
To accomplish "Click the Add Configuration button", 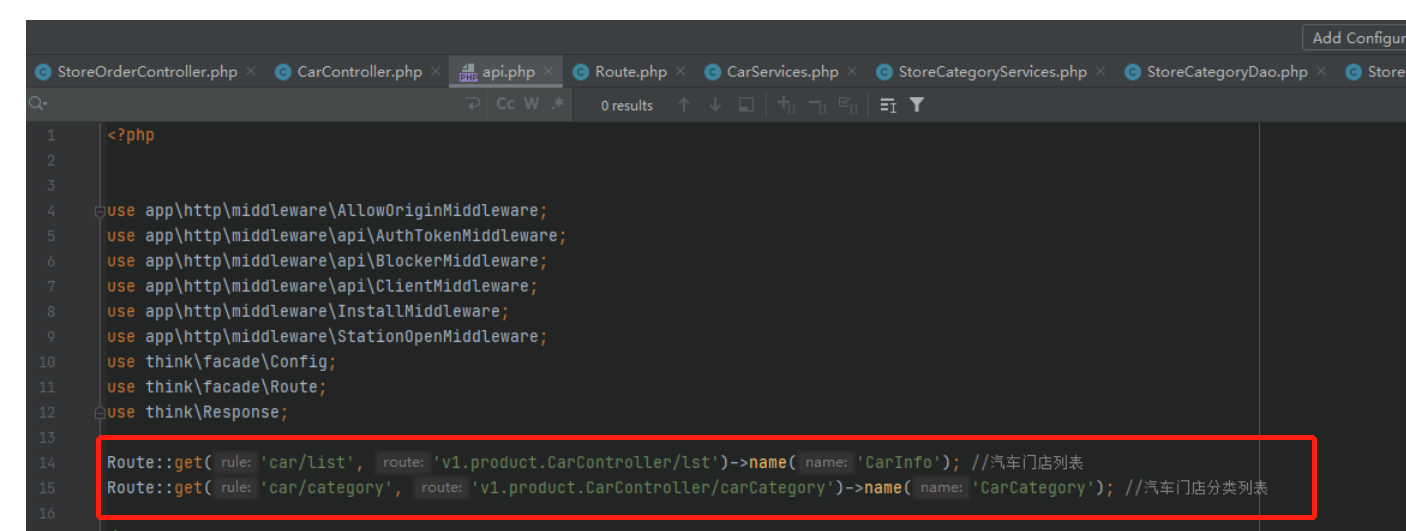I will point(1355,38).
